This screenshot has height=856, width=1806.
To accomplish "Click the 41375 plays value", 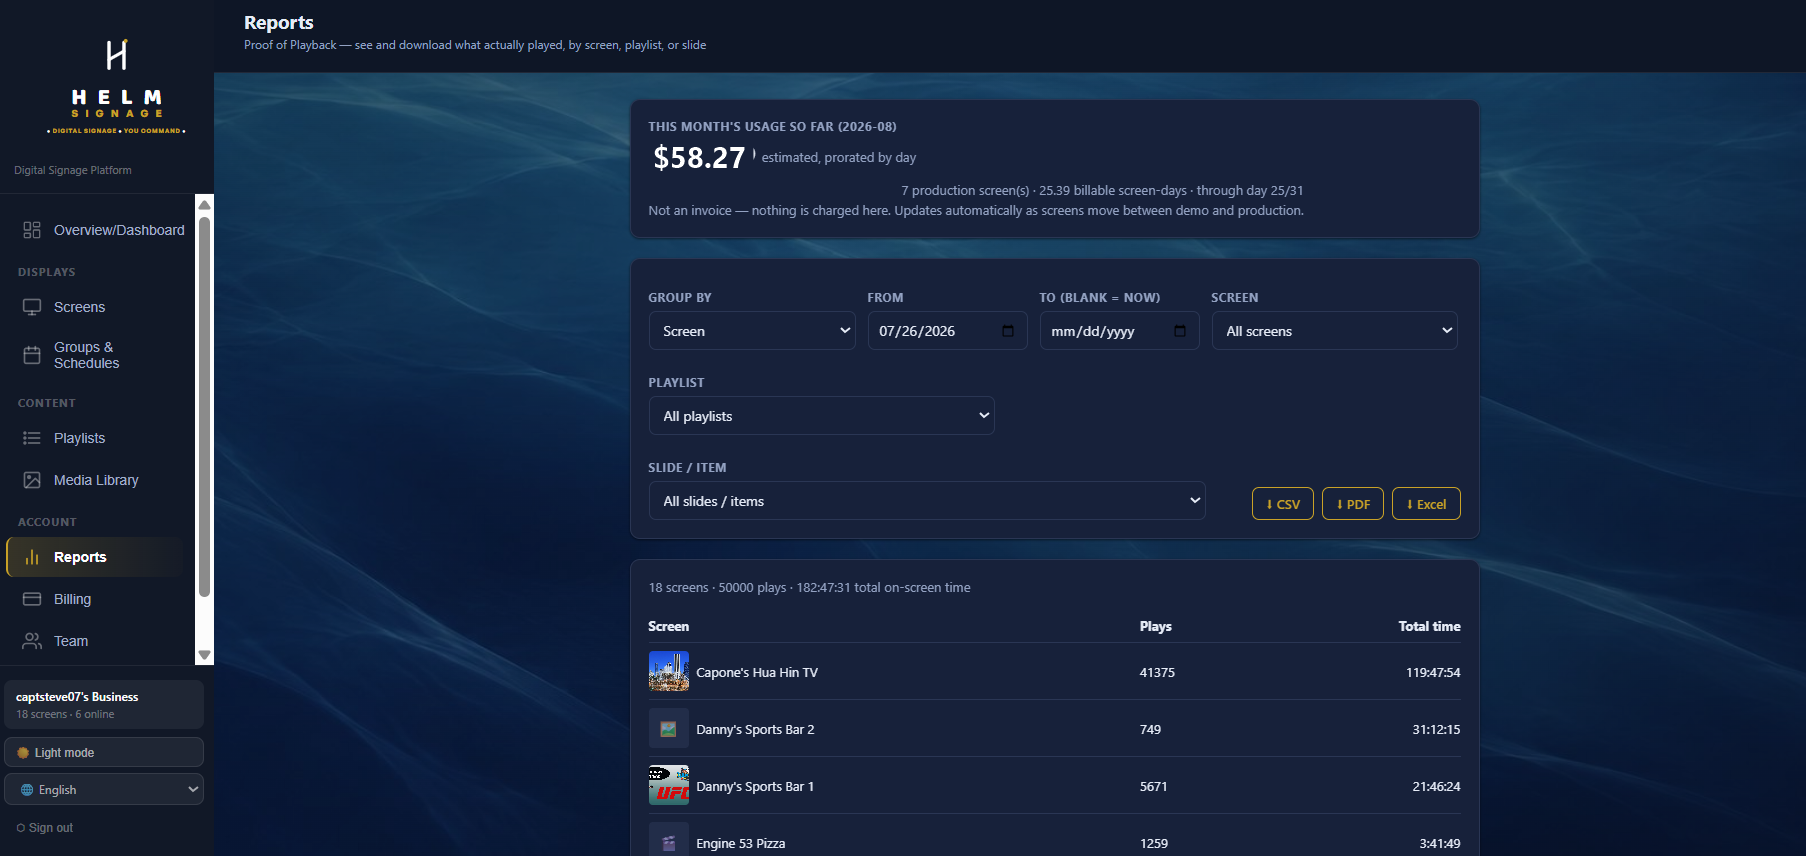I will [x=1157, y=672].
